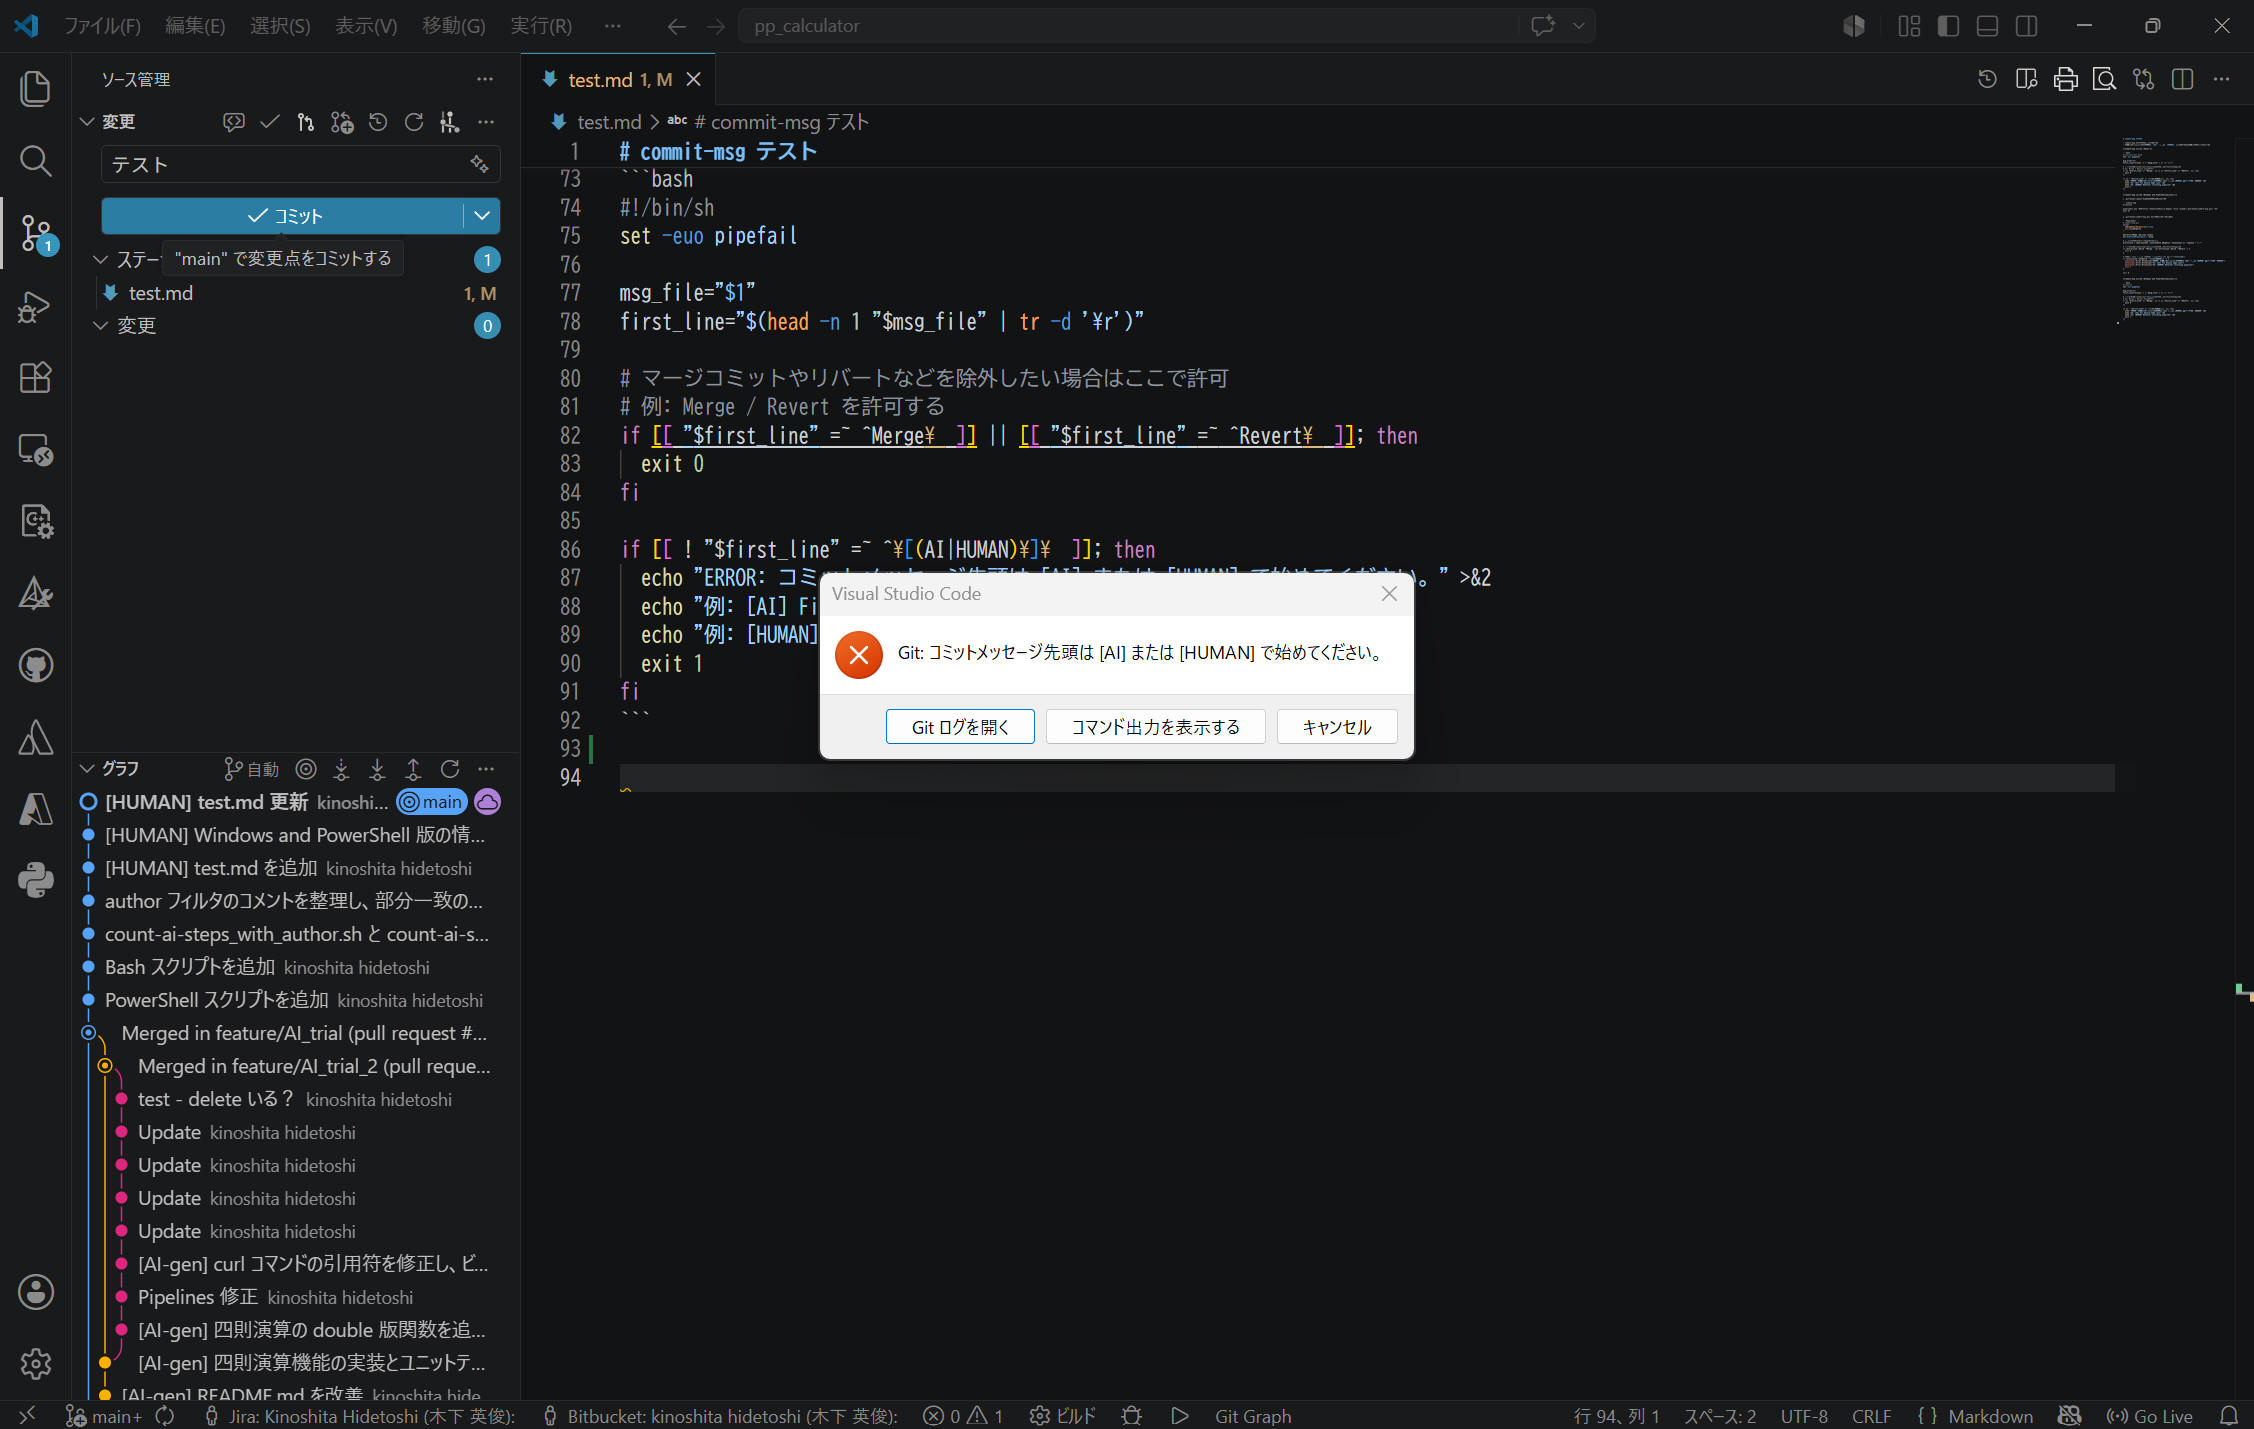The image size is (2254, 1429).
Task: Open the Search view in activity bar
Action: 35,160
